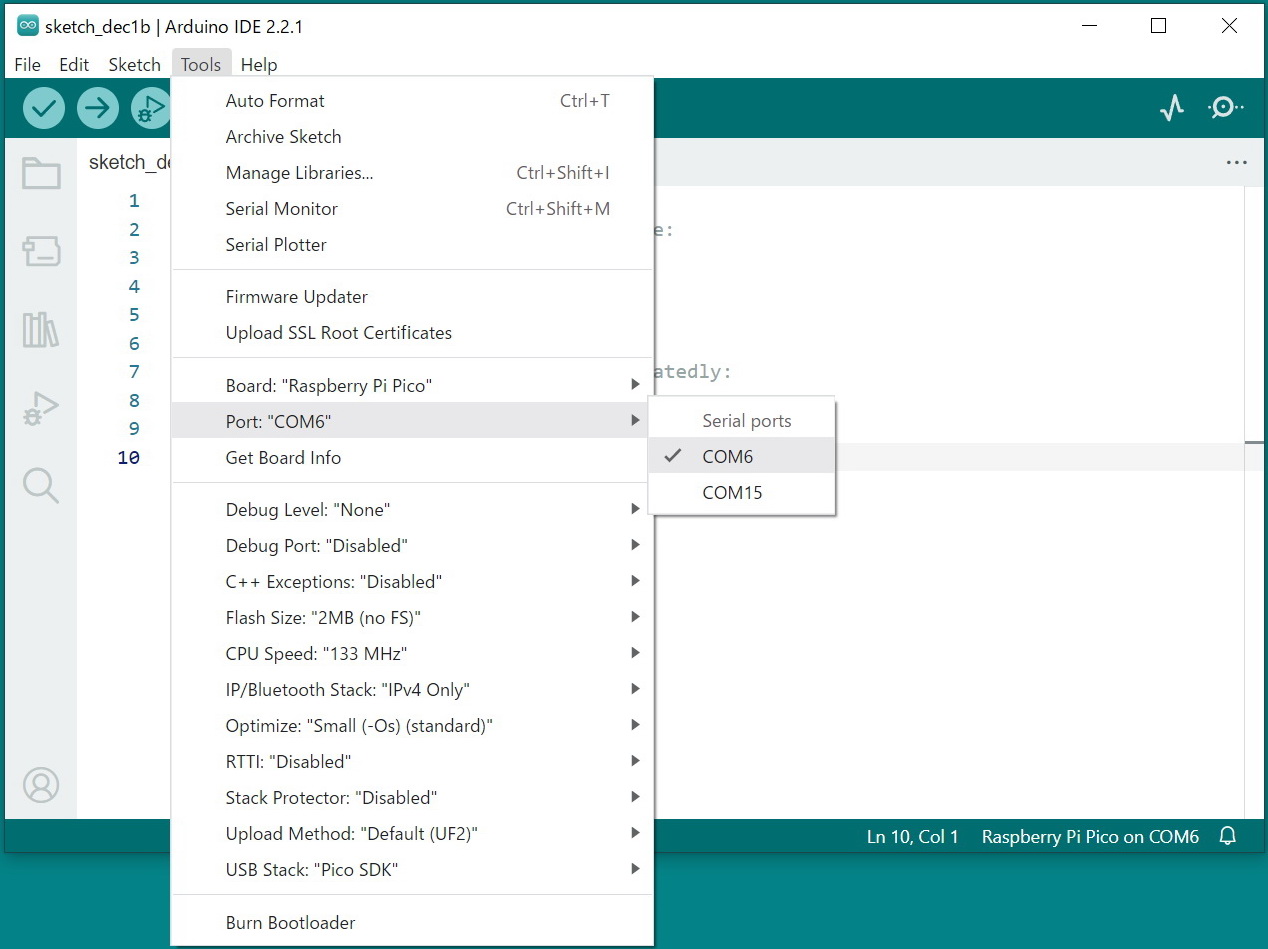This screenshot has width=1268, height=949.
Task: Choose Serial Monitor menu entry
Action: coord(413,208)
